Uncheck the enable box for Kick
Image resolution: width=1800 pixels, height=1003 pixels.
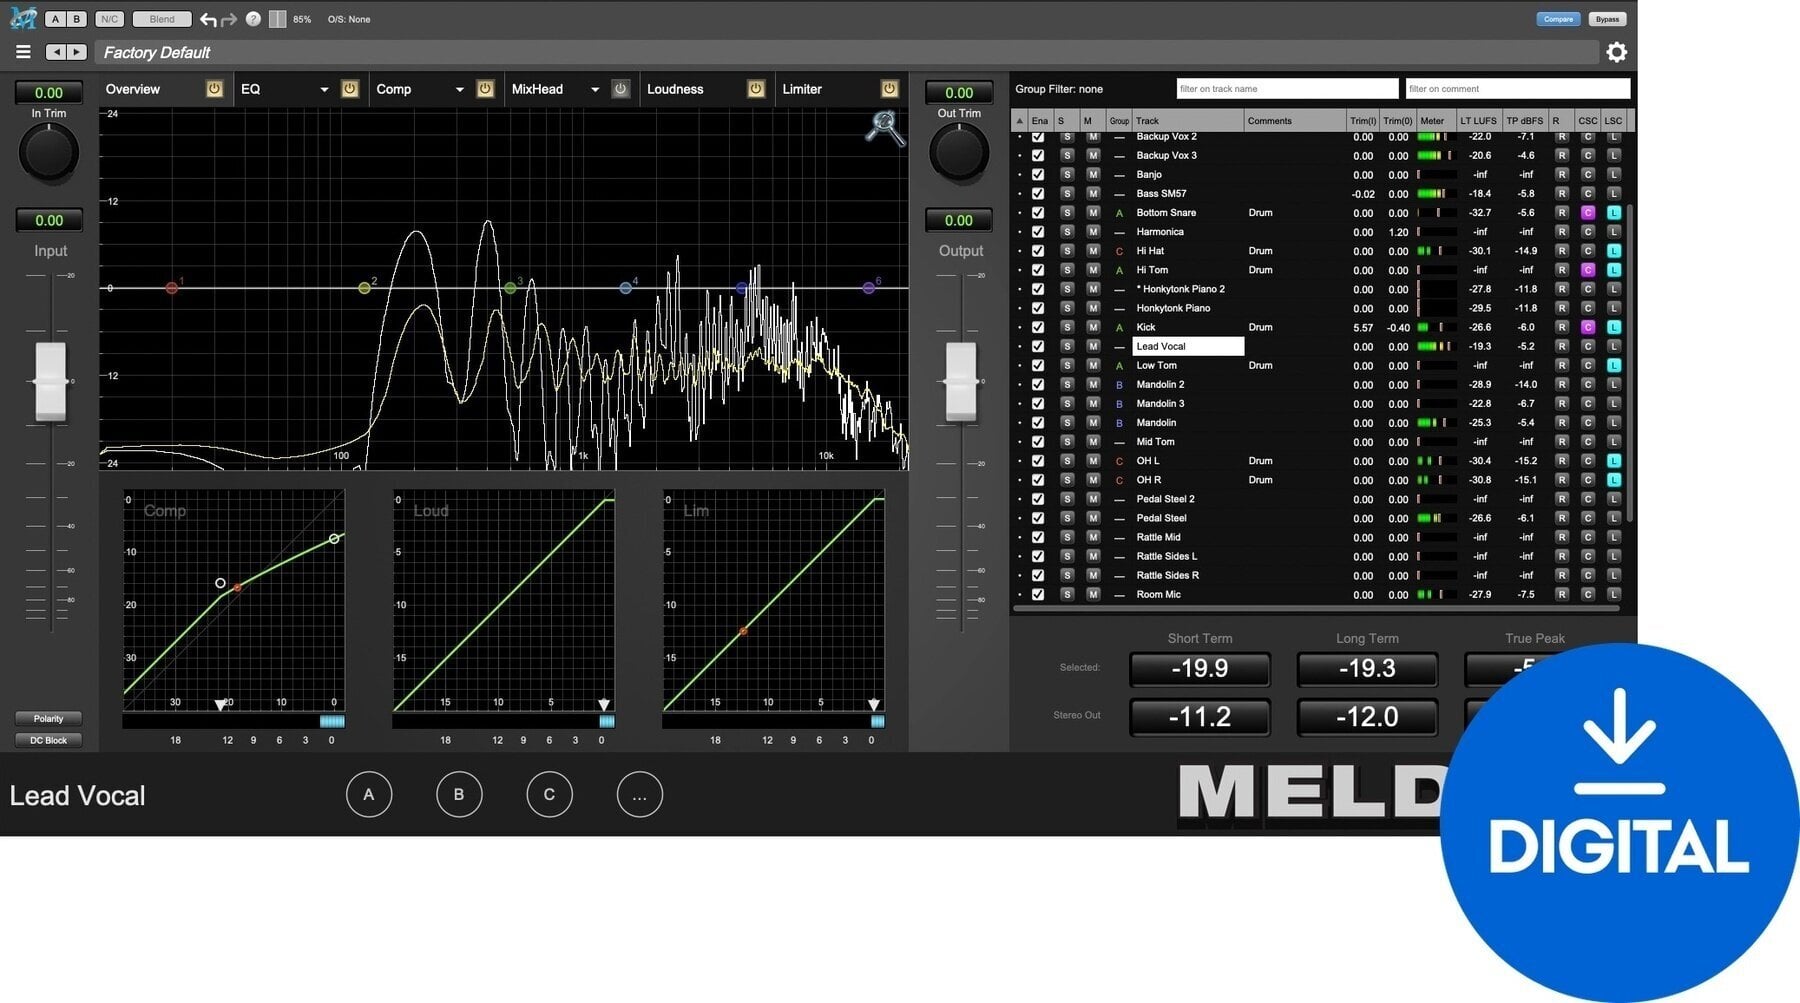click(x=1038, y=327)
